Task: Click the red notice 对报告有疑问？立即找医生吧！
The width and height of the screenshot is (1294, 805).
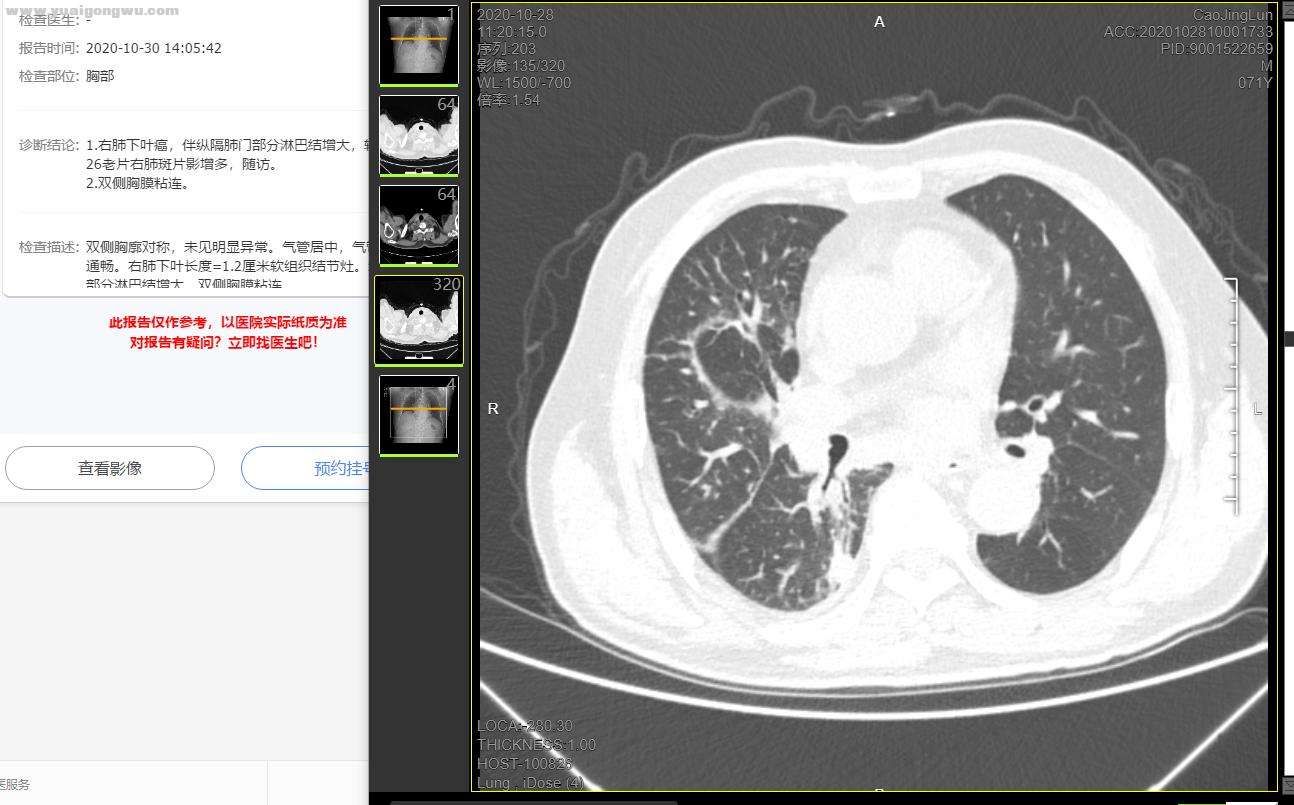Action: (x=224, y=342)
